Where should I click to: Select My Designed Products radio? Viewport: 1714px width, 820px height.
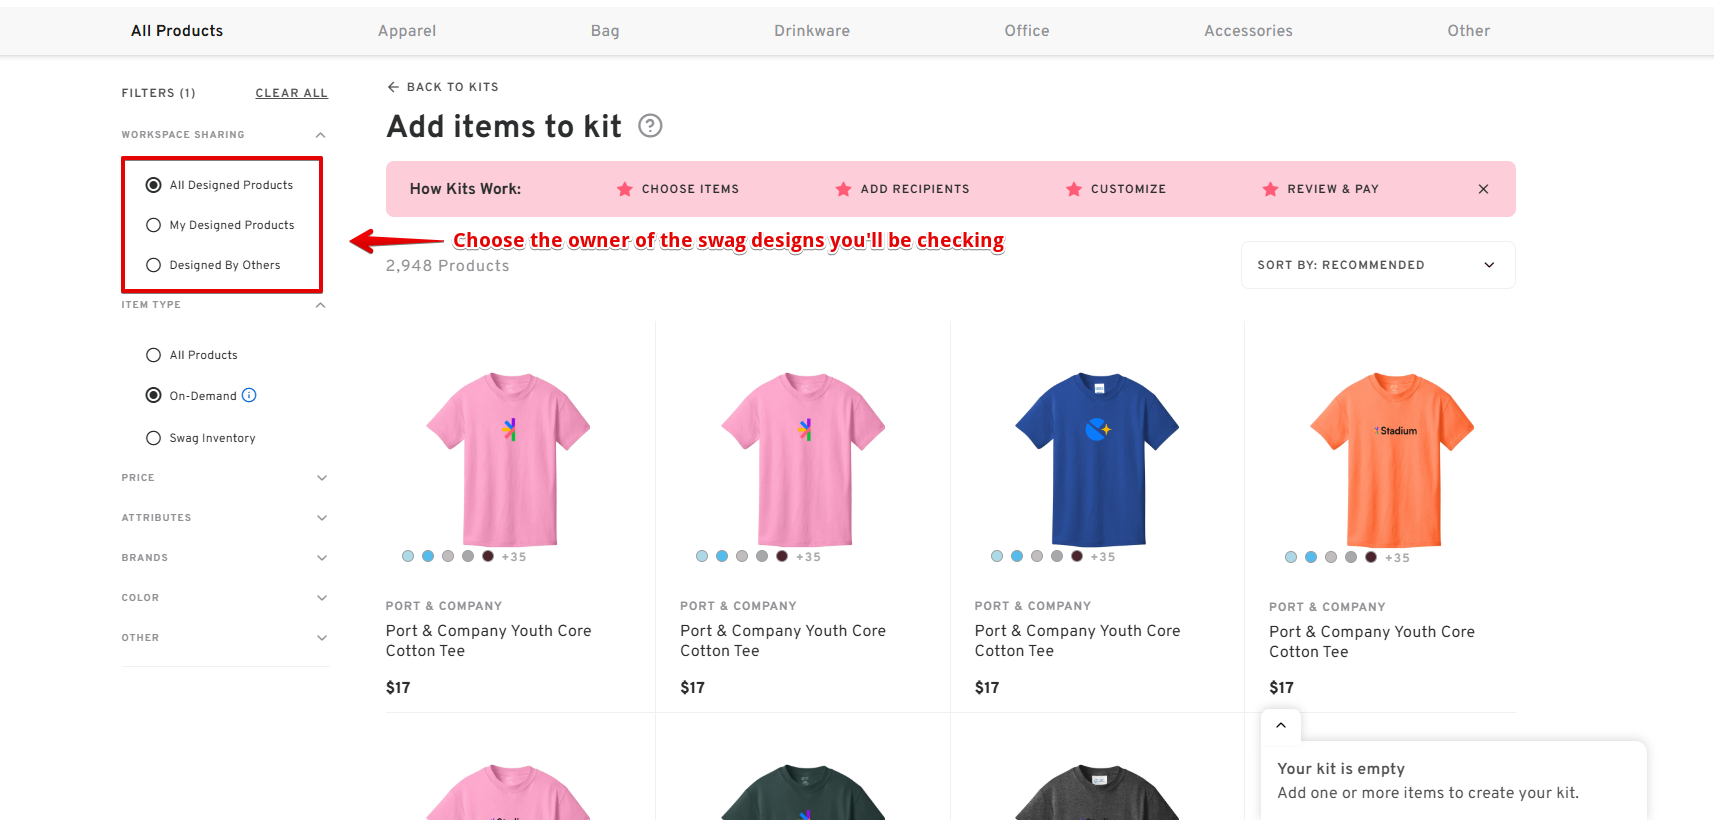154,225
